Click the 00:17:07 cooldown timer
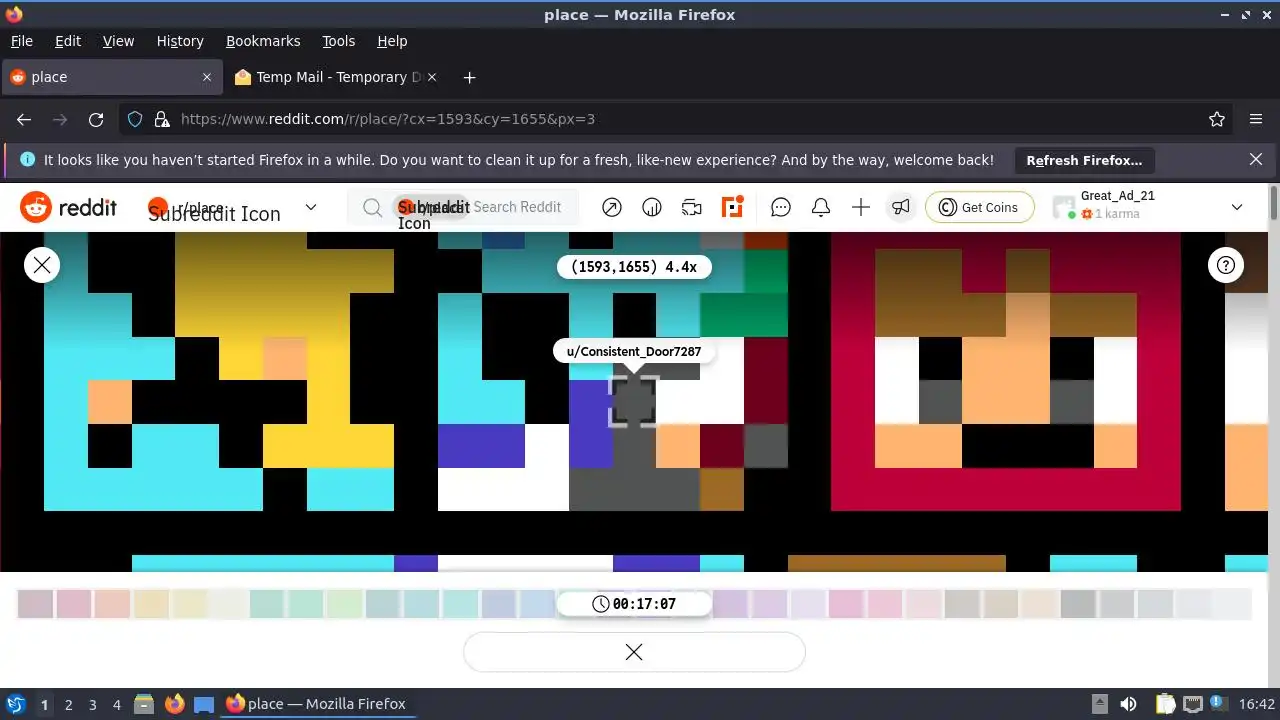Viewport: 1280px width, 720px height. pos(634,604)
